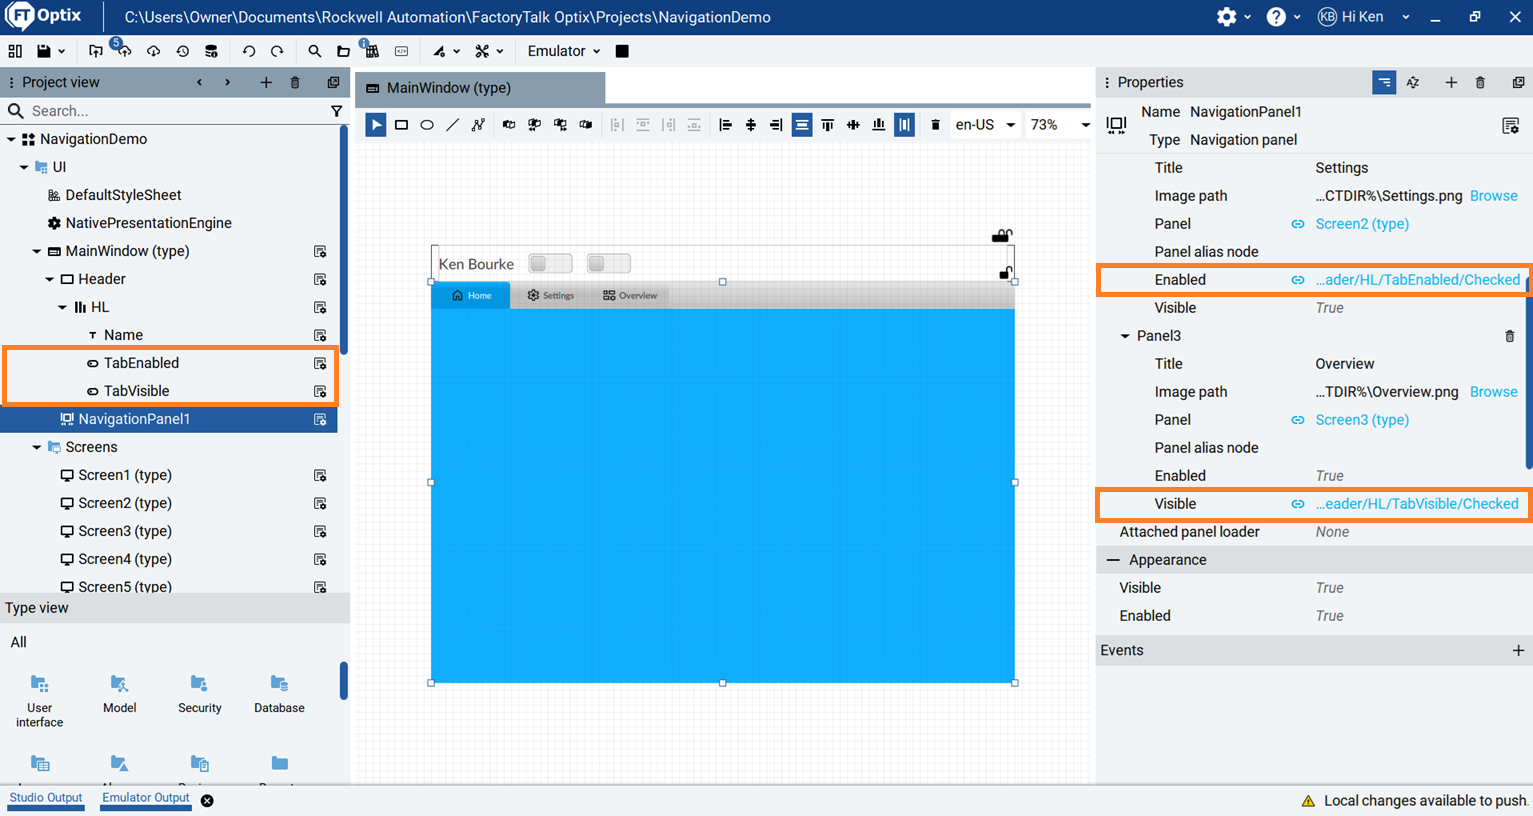Click Browse next to Settings.png path
The height and width of the screenshot is (816, 1533).
(1493, 196)
